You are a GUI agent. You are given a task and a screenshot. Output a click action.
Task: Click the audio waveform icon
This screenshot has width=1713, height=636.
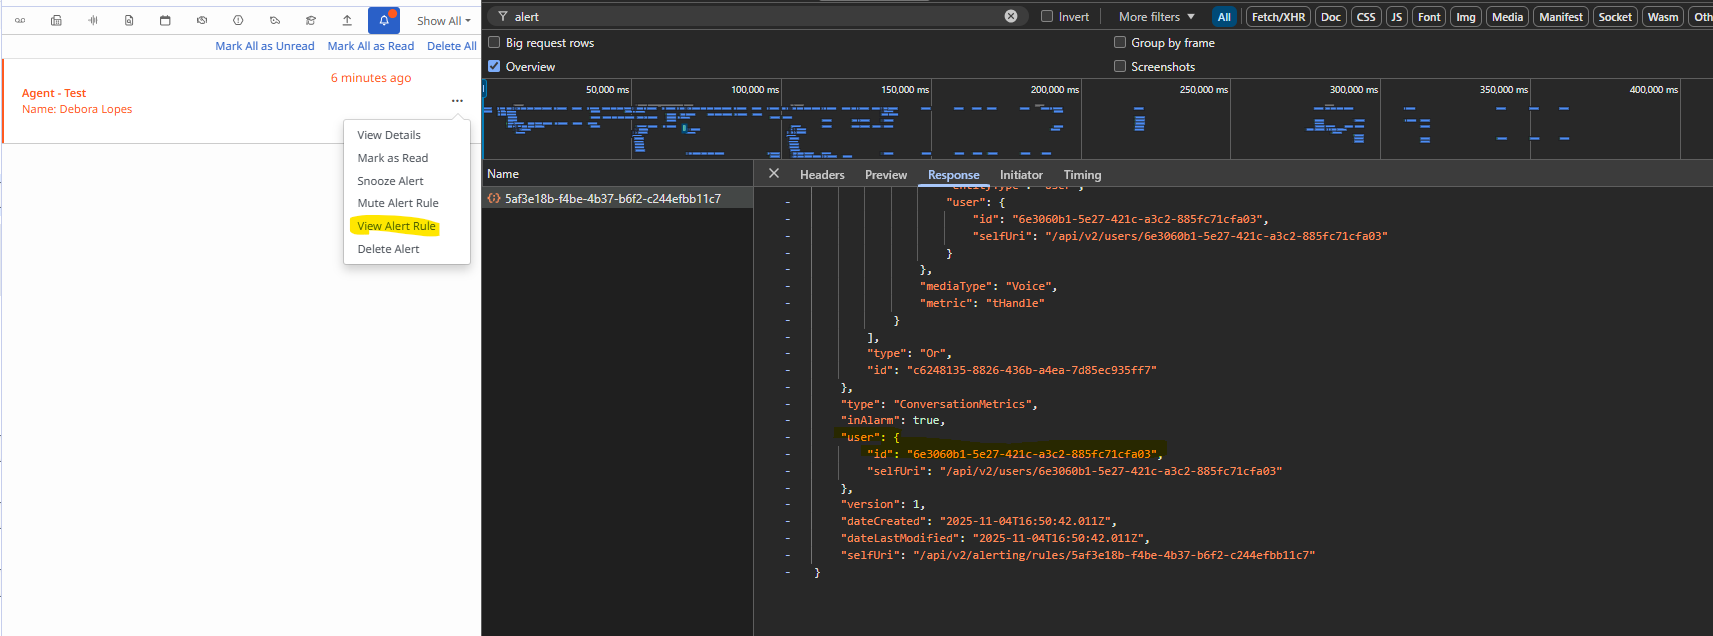(93, 20)
